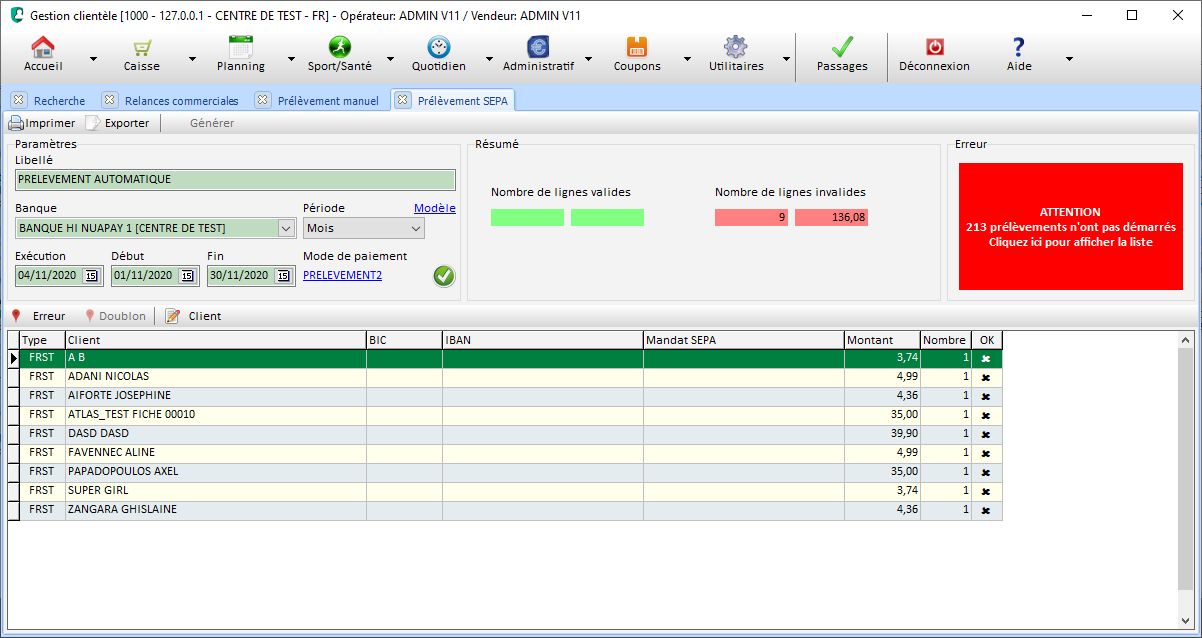This screenshot has height=638, width=1202.
Task: Open the PRELEVEMENT2 payment mode link
Action: (342, 275)
